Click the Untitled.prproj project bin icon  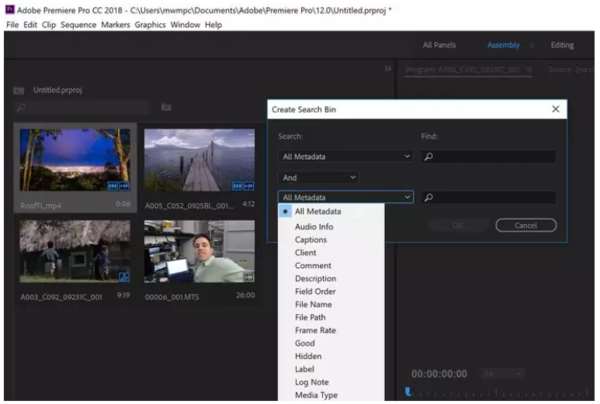19,91
